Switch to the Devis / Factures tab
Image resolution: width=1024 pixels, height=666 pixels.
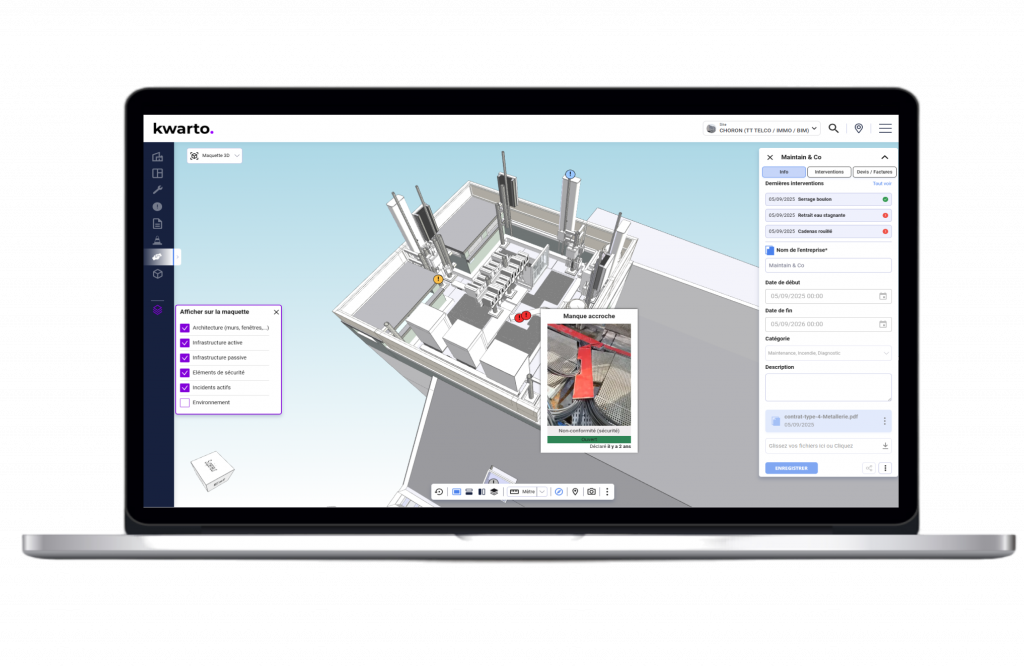pos(875,172)
